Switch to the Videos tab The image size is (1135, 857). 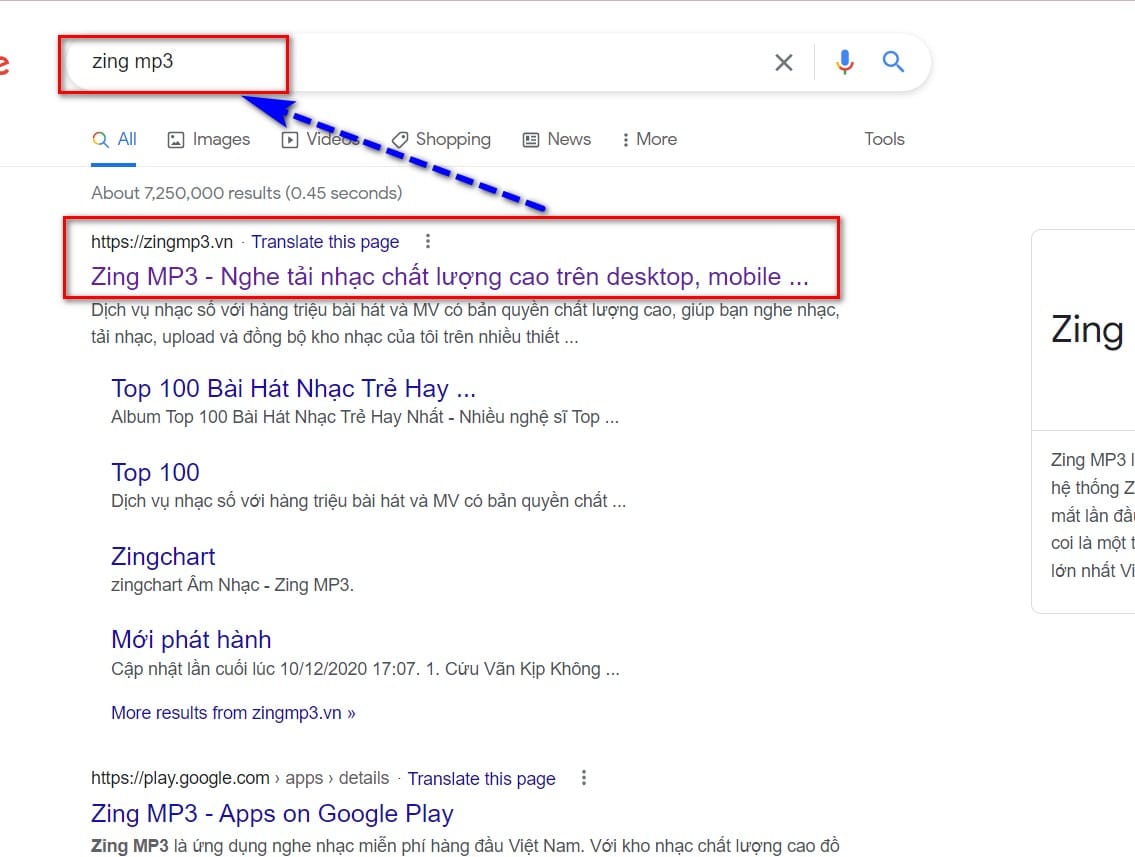321,139
